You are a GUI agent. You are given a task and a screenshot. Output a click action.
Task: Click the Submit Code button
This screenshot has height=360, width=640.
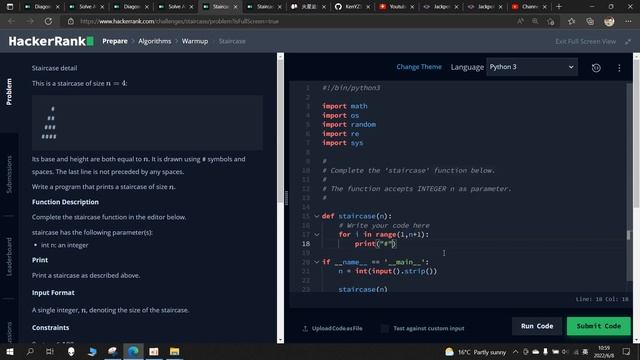pyautogui.click(x=598, y=326)
